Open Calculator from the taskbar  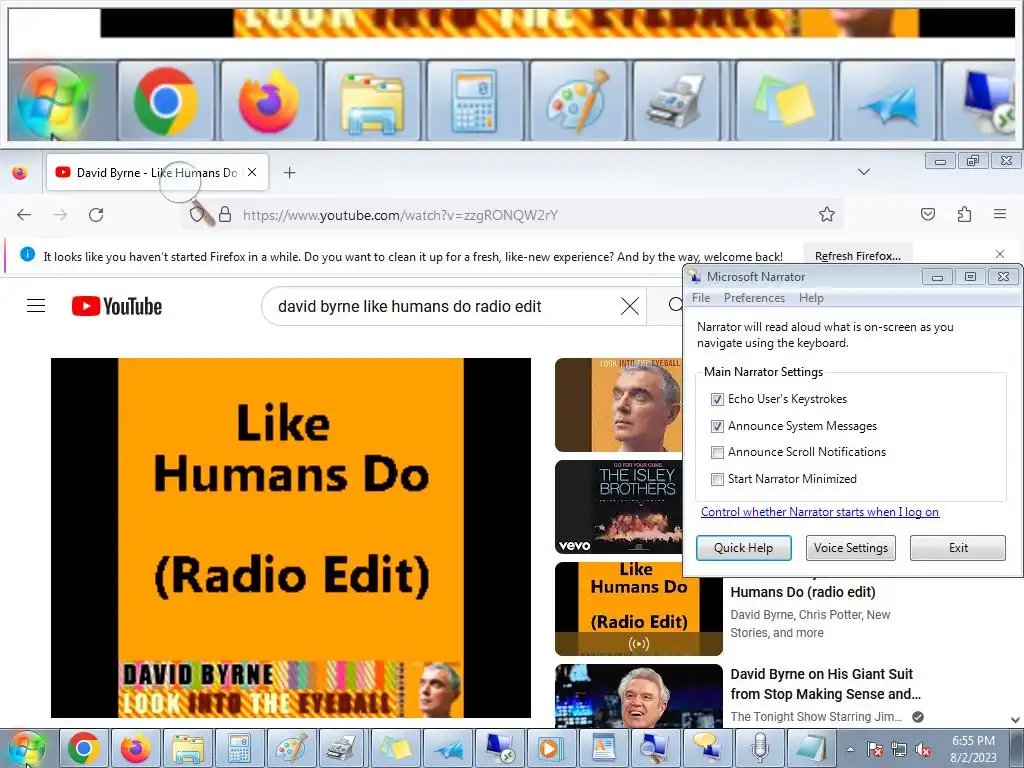240,748
